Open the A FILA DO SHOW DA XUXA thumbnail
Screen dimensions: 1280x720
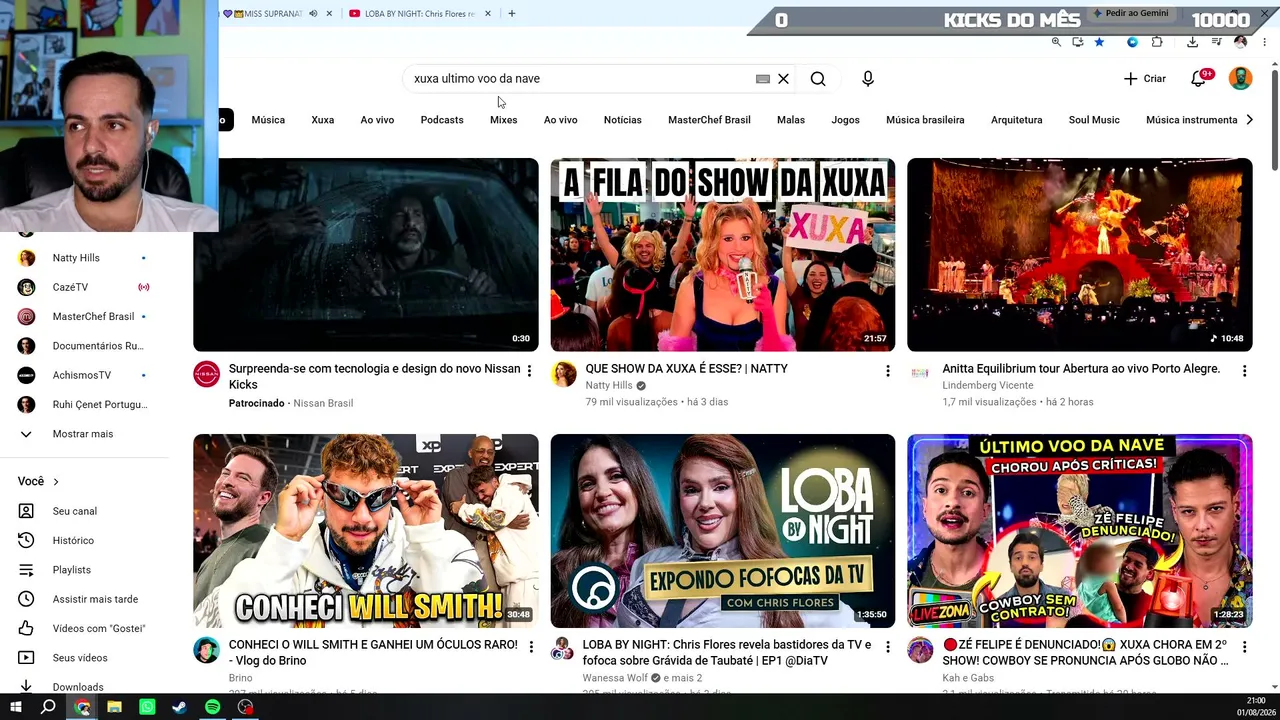click(723, 255)
